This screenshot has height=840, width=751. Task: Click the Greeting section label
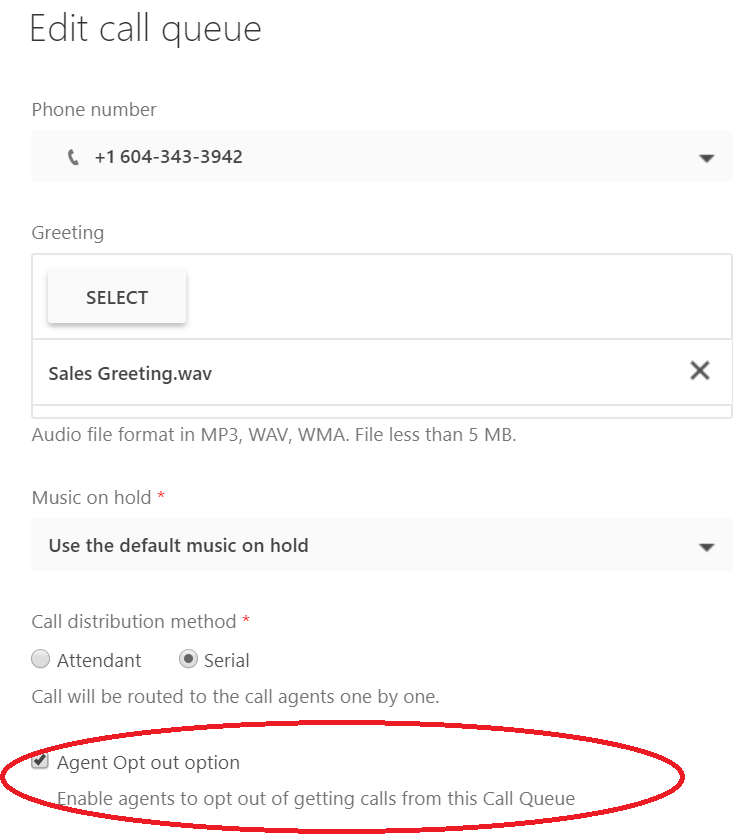(x=67, y=232)
